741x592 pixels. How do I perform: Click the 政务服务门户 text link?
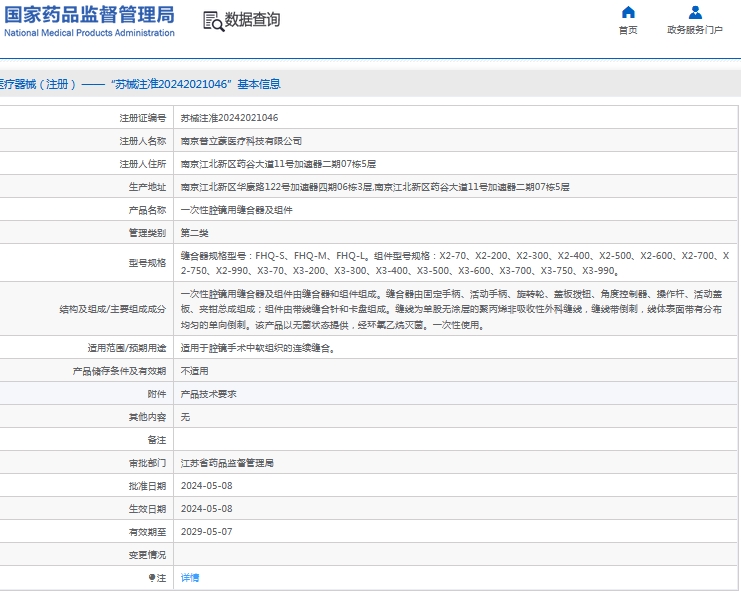[695, 30]
